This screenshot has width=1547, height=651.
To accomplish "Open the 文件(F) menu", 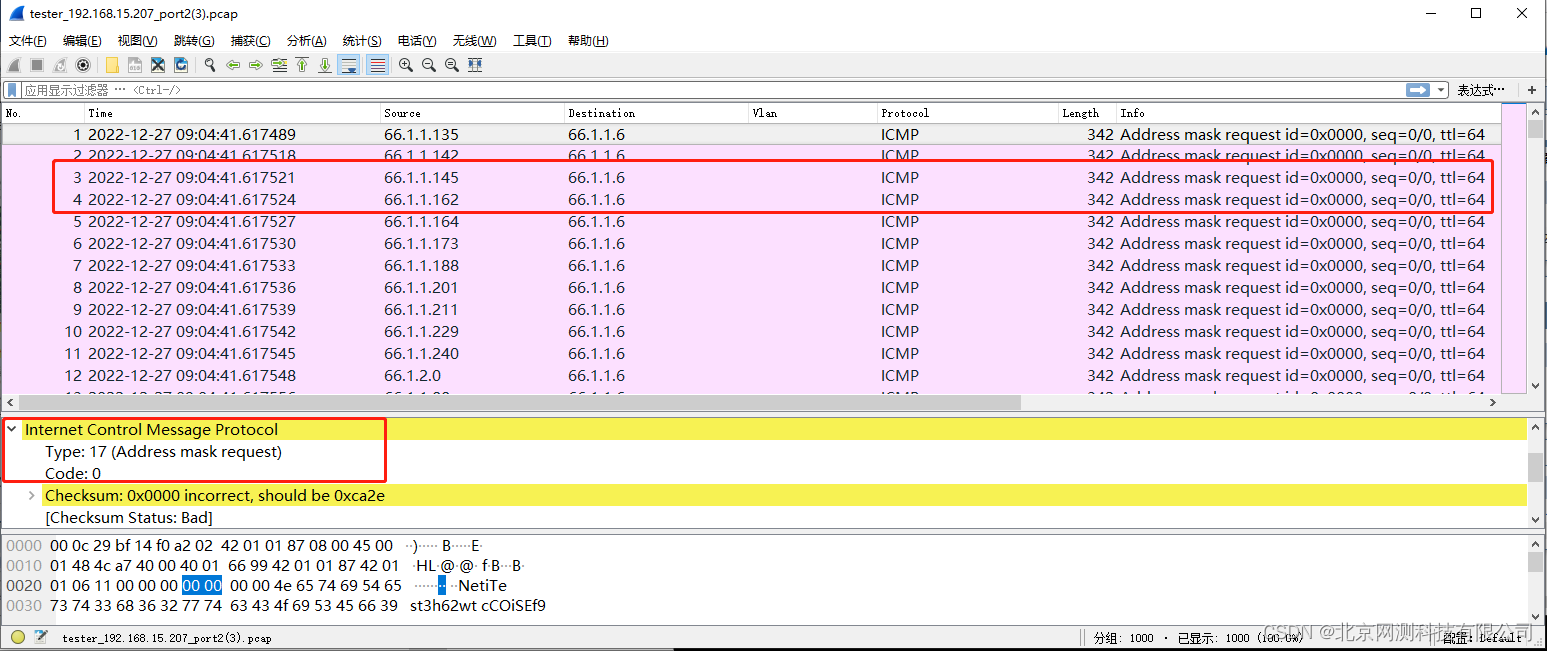I will pos(28,41).
